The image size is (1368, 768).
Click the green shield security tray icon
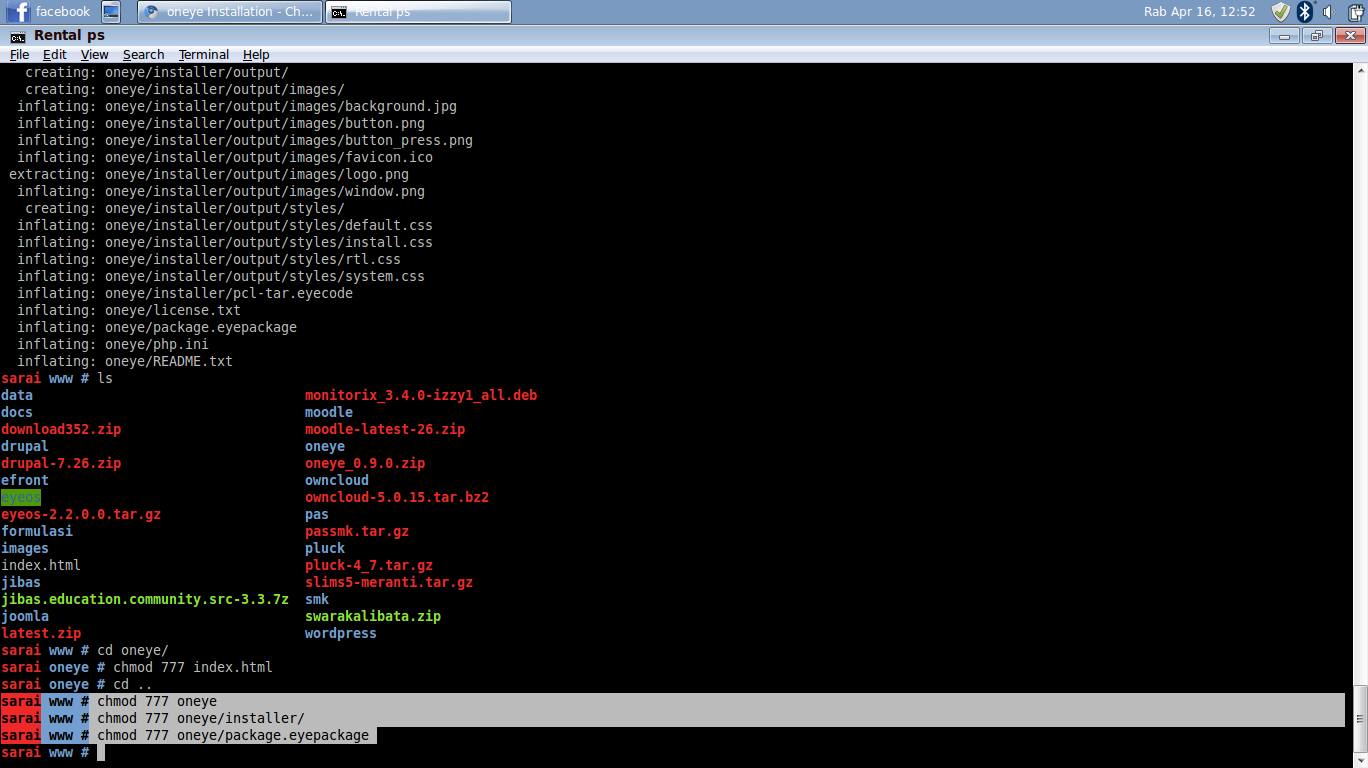point(1281,12)
